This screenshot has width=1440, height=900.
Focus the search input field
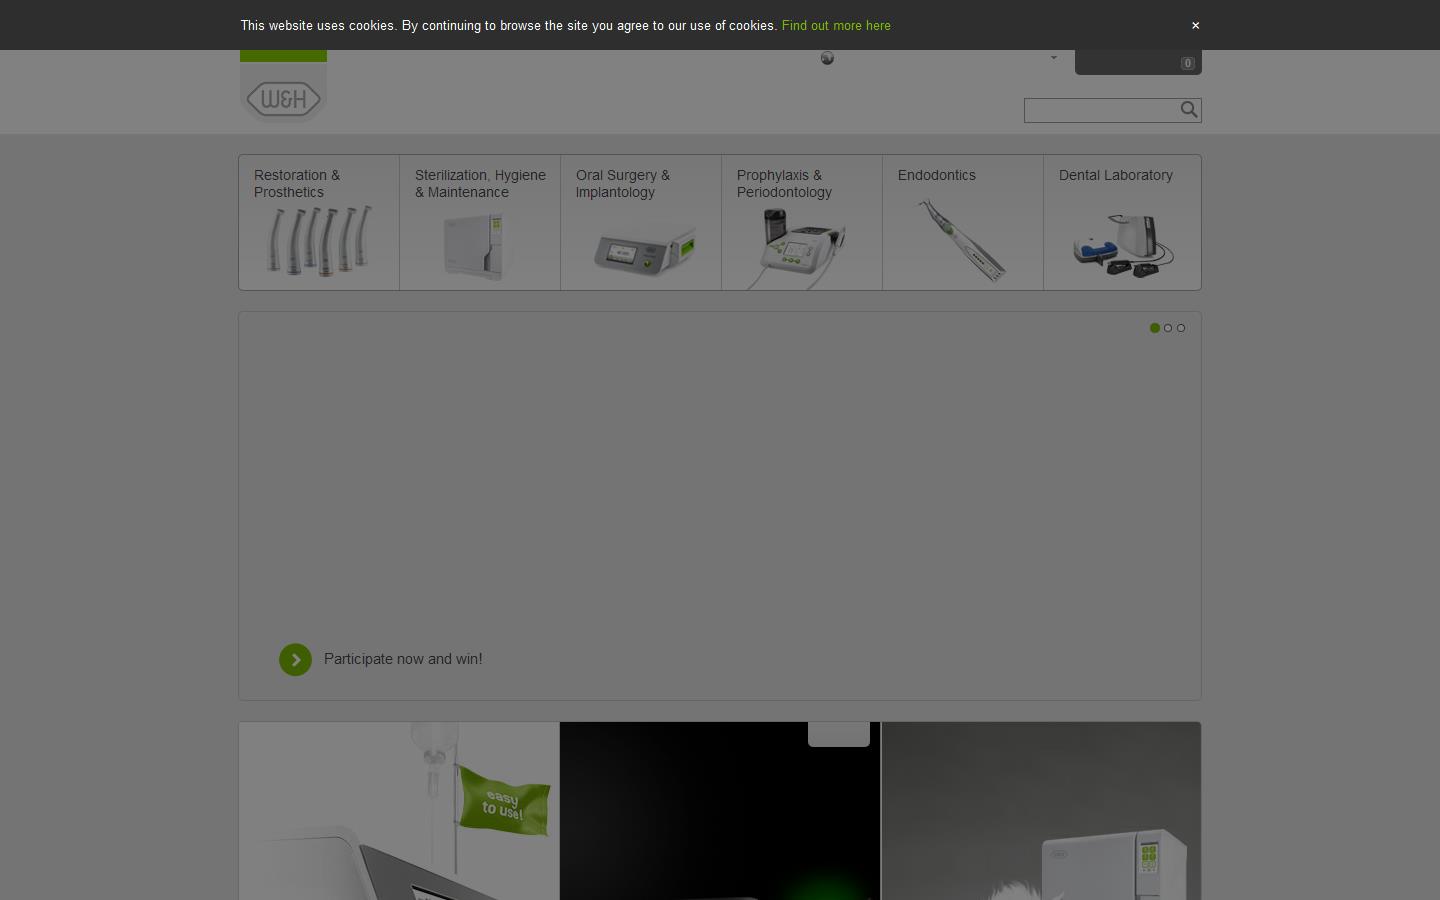pos(1099,110)
